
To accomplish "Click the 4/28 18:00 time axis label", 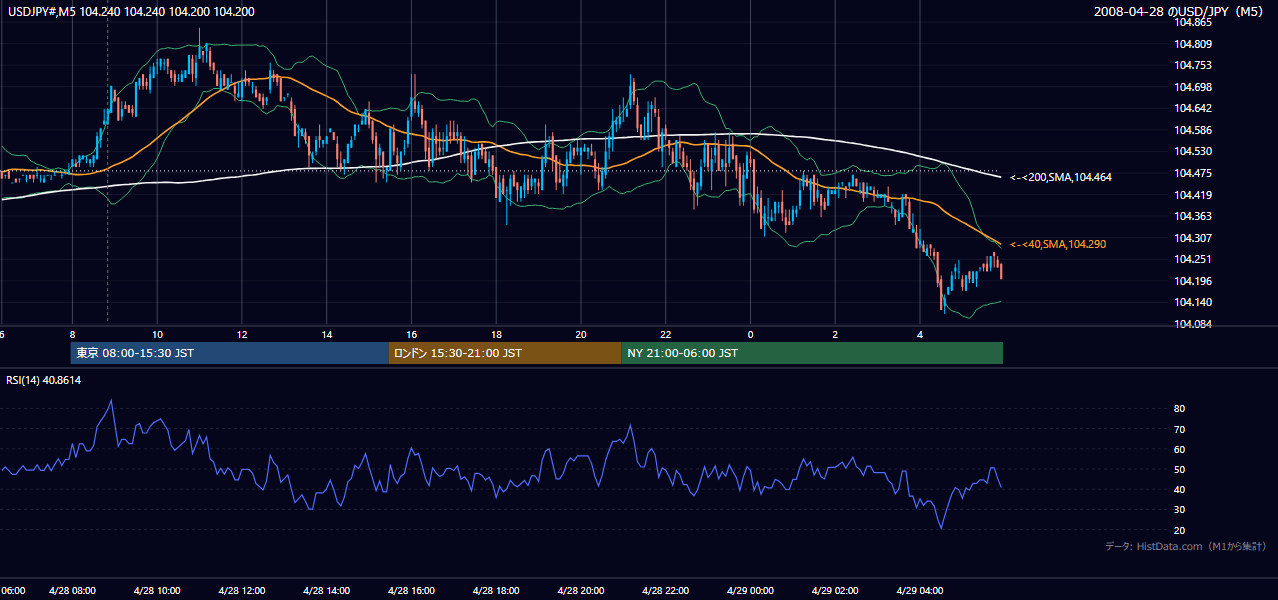I will coord(496,591).
